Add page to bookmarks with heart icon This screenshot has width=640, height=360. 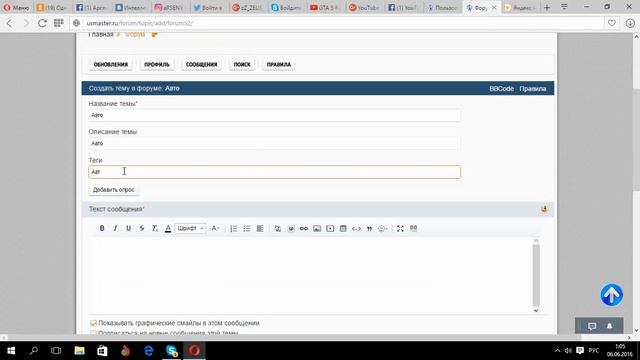pos(611,23)
